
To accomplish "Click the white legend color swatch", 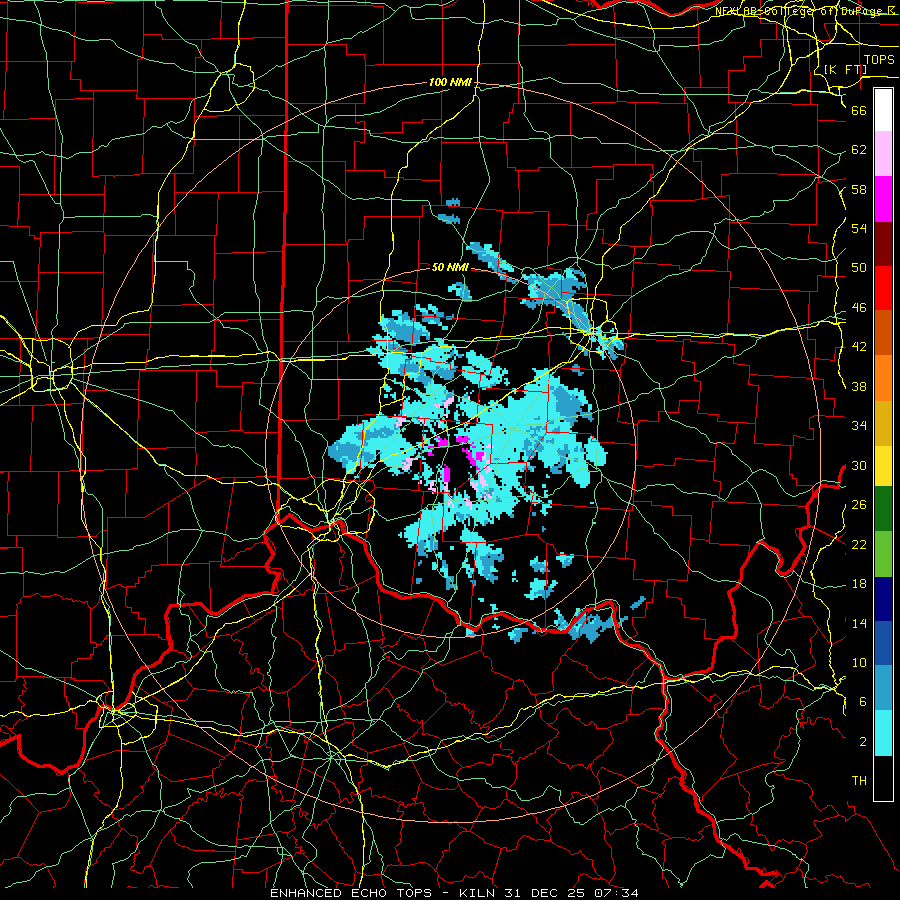I will (883, 110).
